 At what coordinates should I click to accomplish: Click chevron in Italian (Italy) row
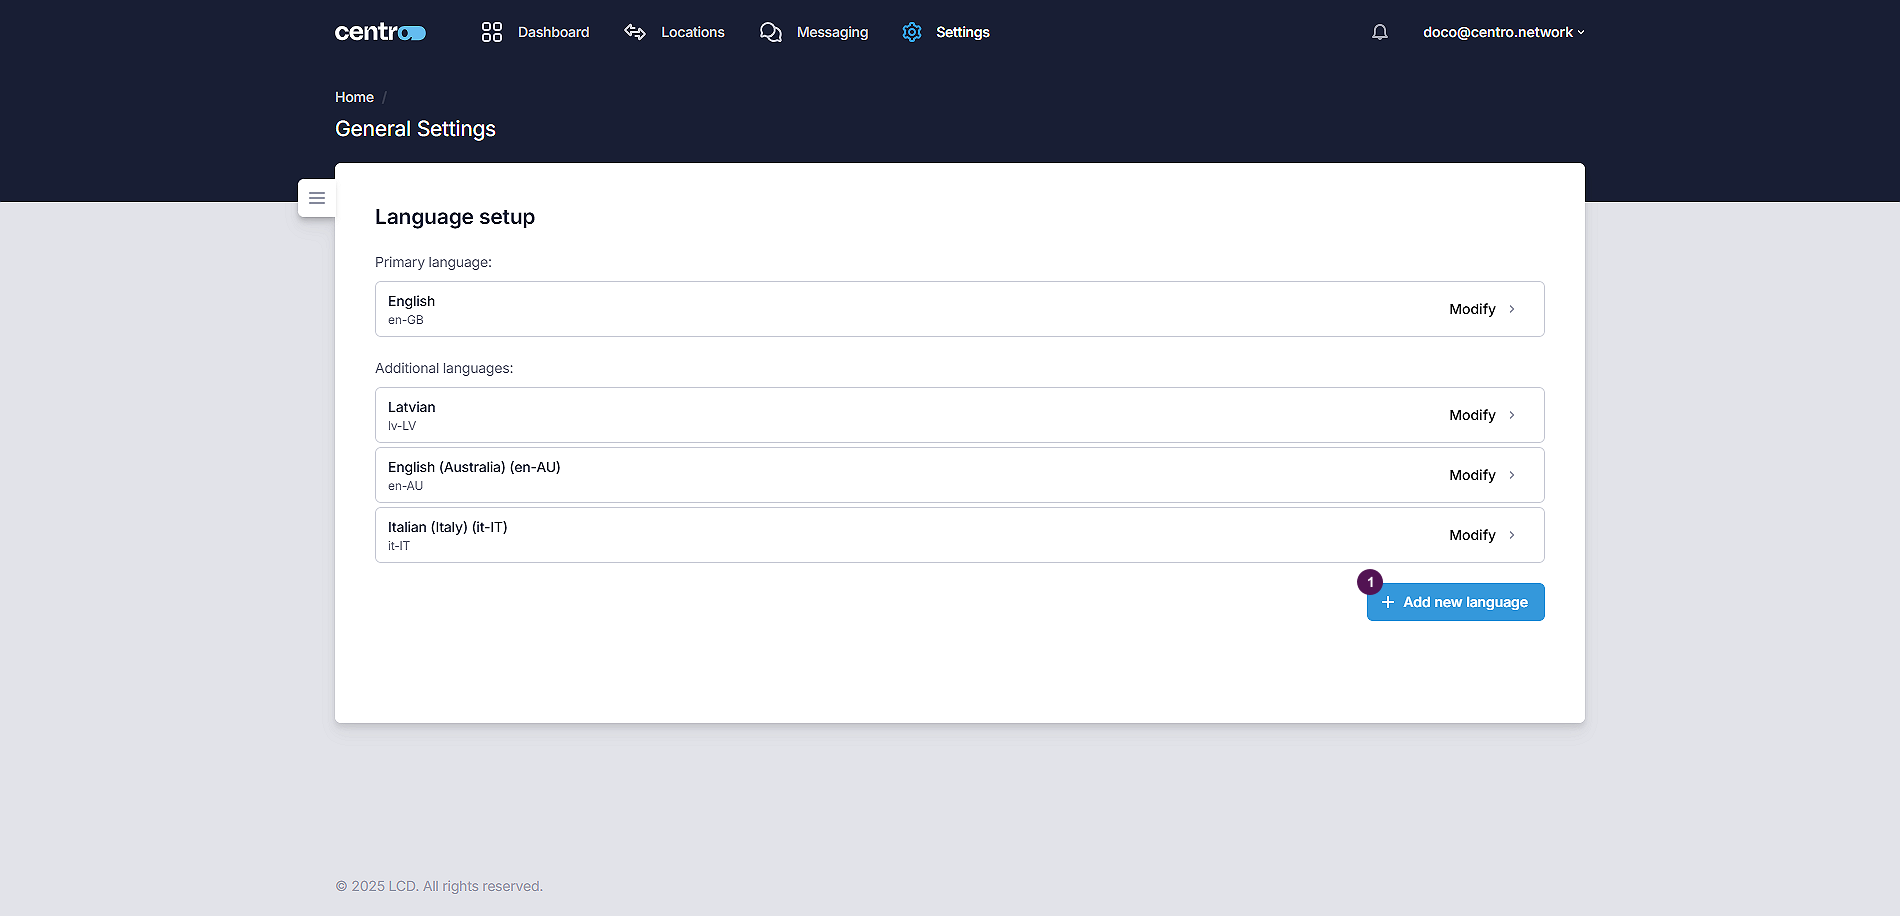[1512, 535]
